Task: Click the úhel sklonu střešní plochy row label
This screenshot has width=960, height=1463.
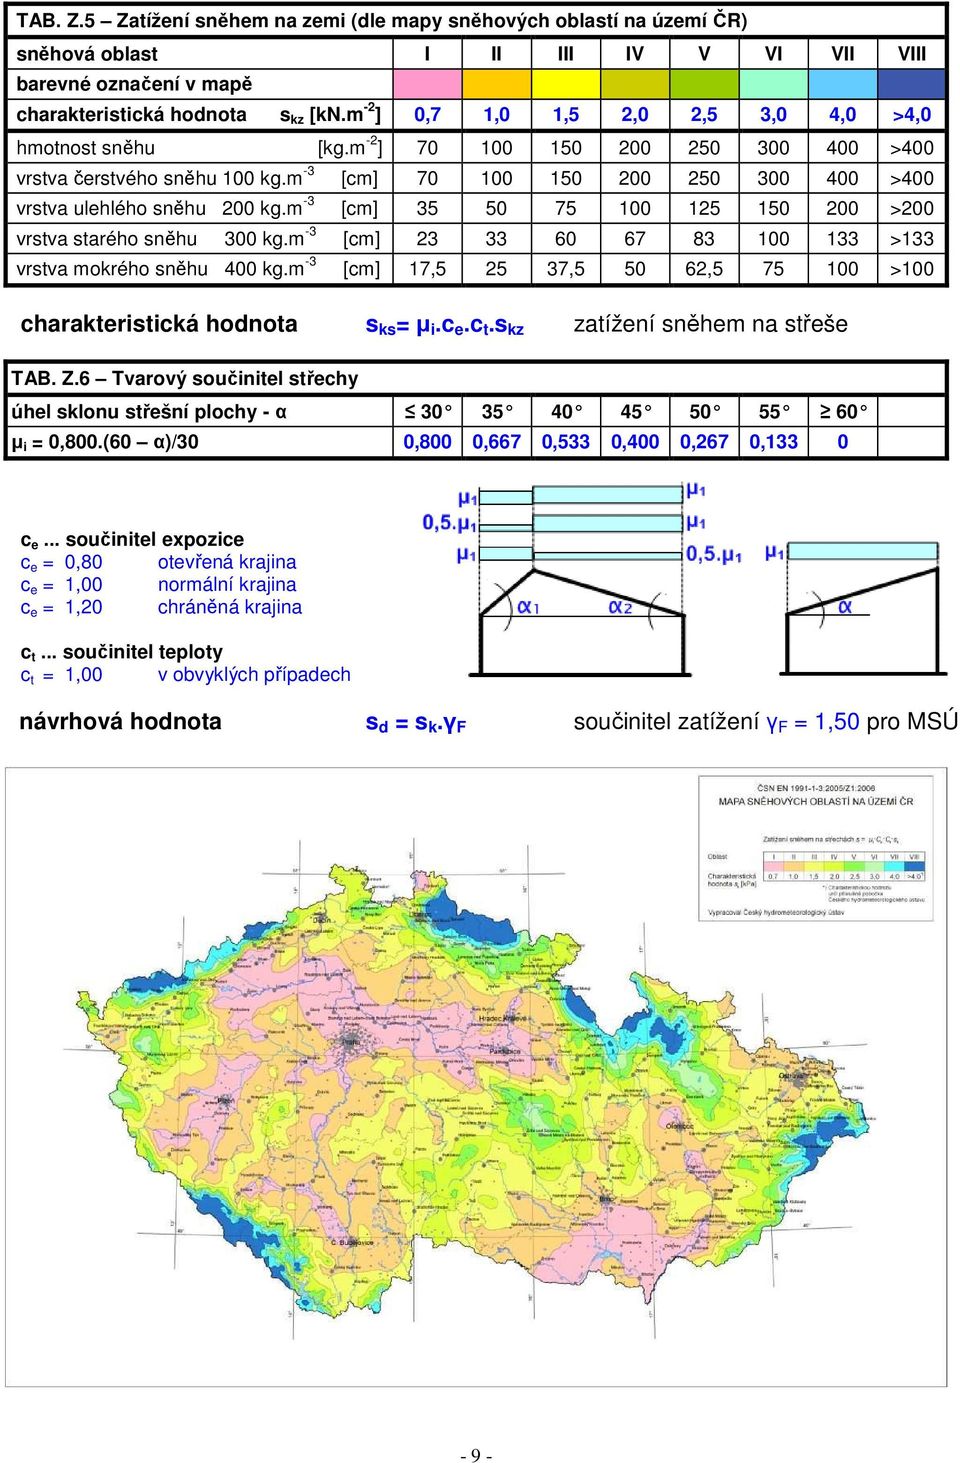Action: (x=149, y=412)
